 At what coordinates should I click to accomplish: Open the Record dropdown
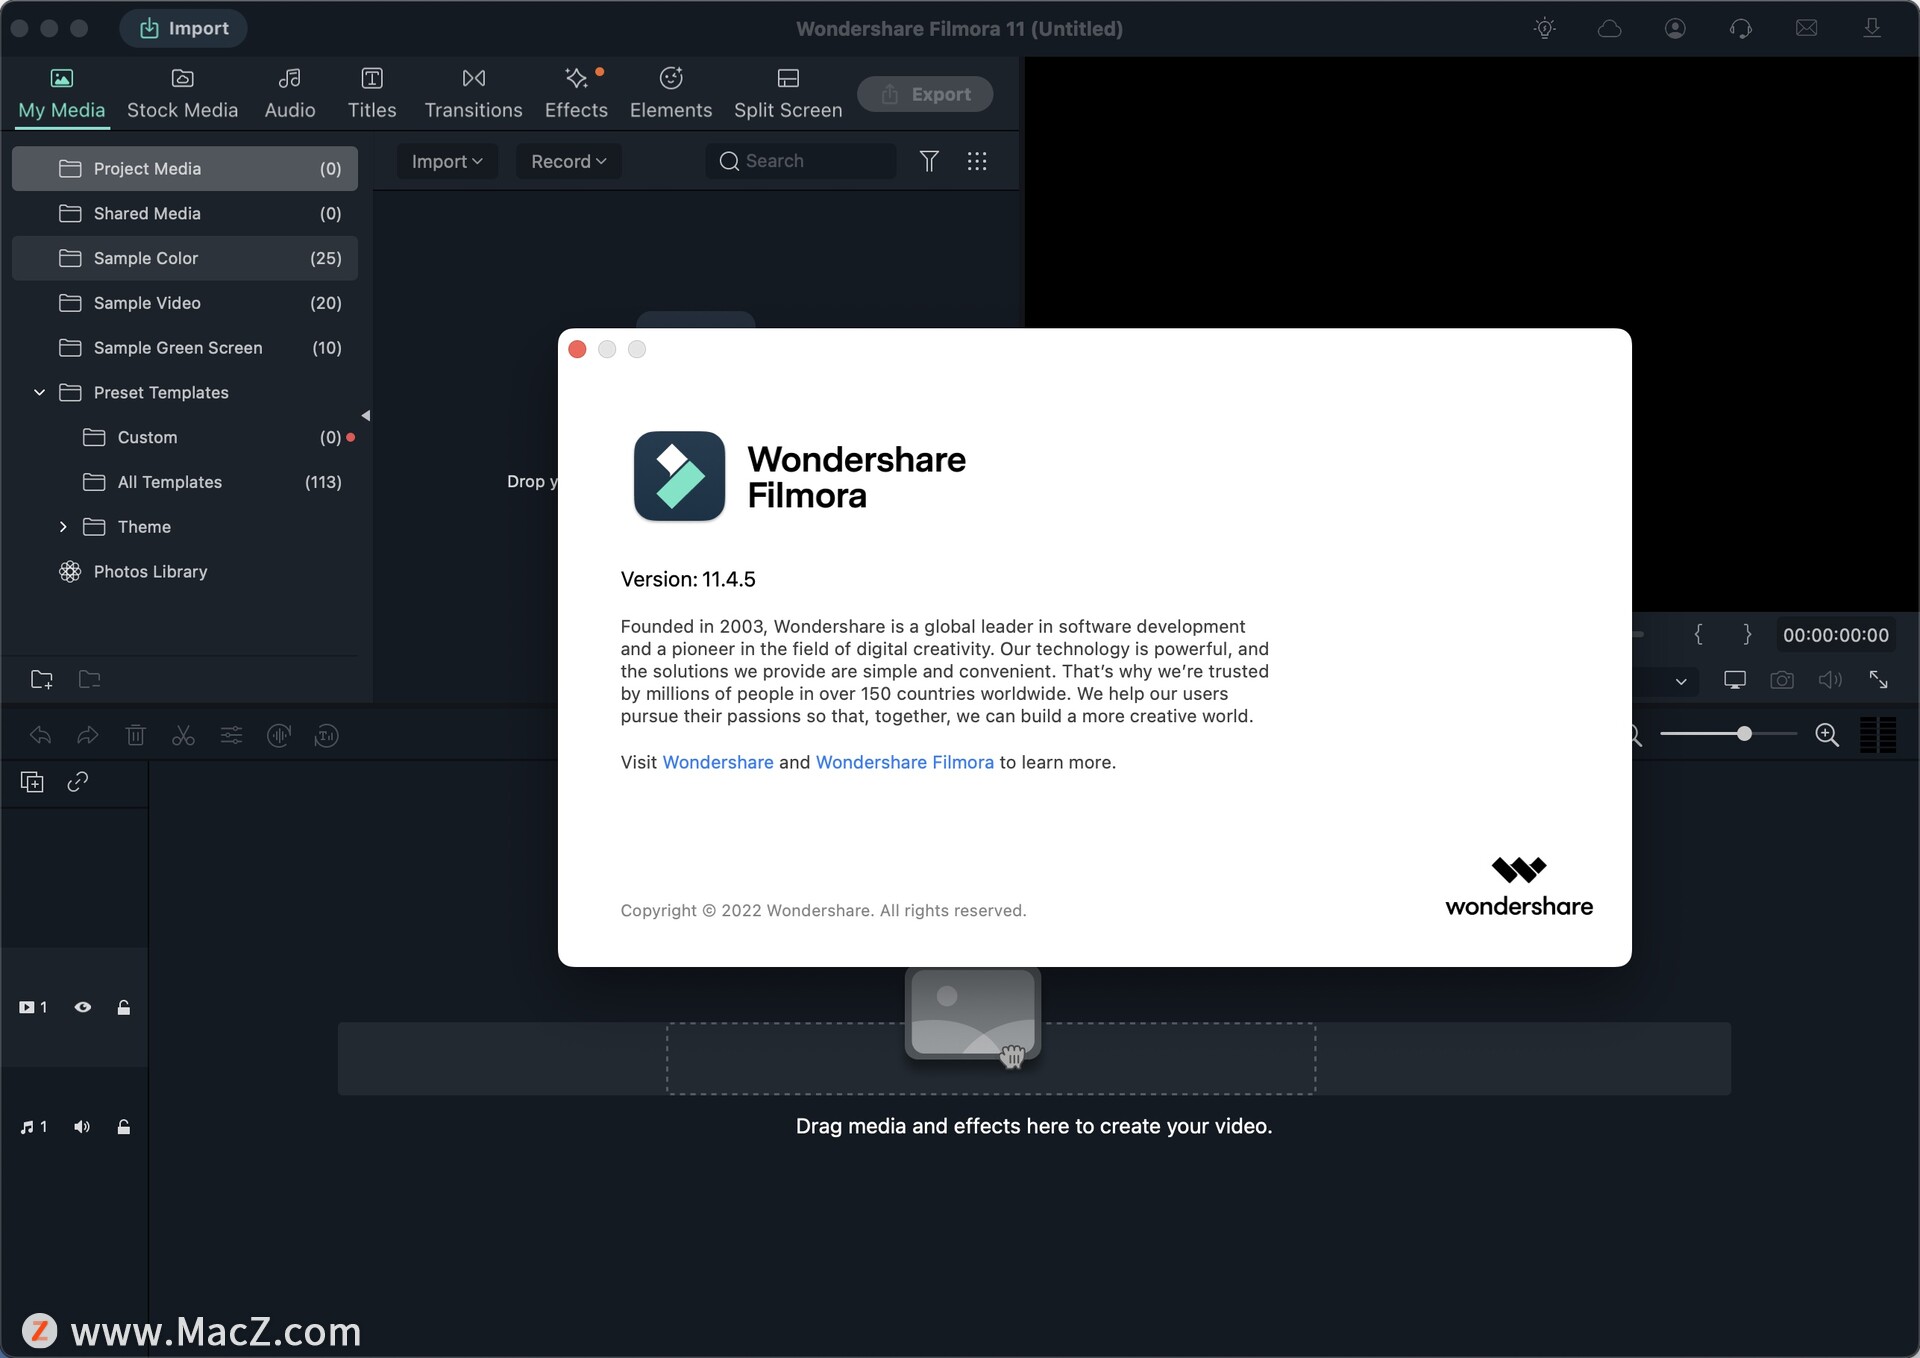coord(569,161)
